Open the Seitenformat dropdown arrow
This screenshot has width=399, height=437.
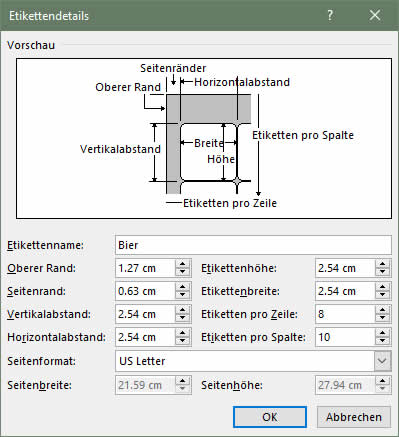tap(382, 361)
